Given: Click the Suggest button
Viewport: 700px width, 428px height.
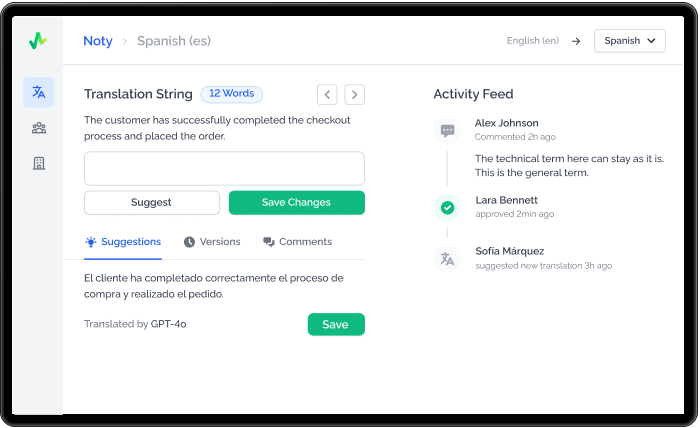Looking at the screenshot, I should [151, 202].
